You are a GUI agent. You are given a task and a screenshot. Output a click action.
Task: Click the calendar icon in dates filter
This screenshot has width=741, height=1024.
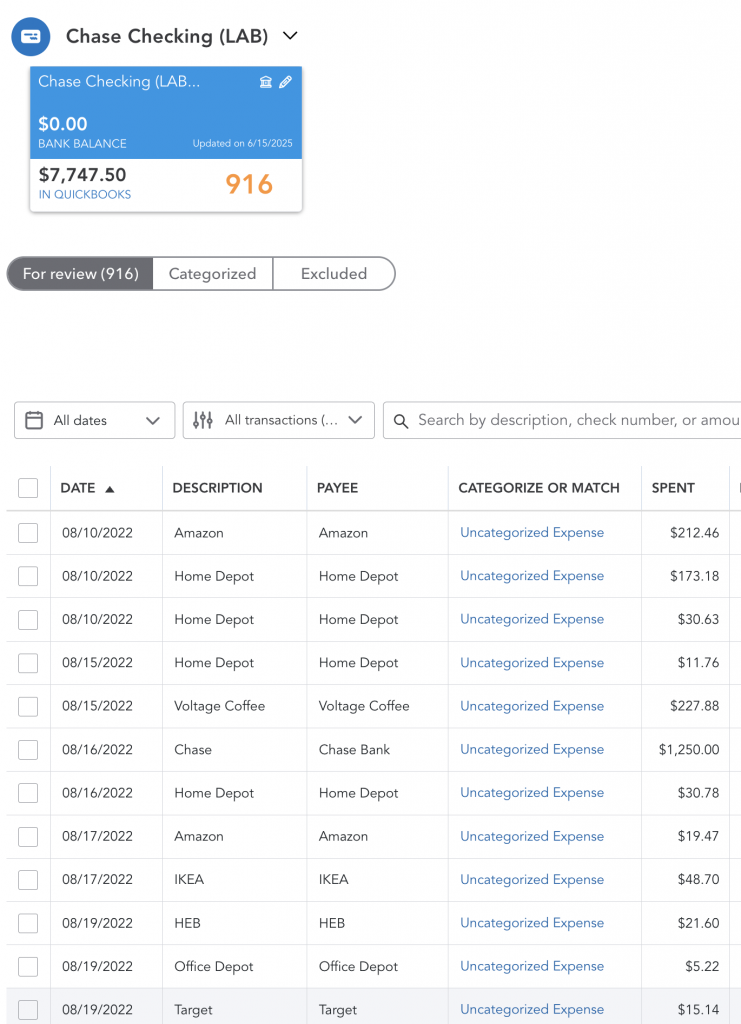34,420
